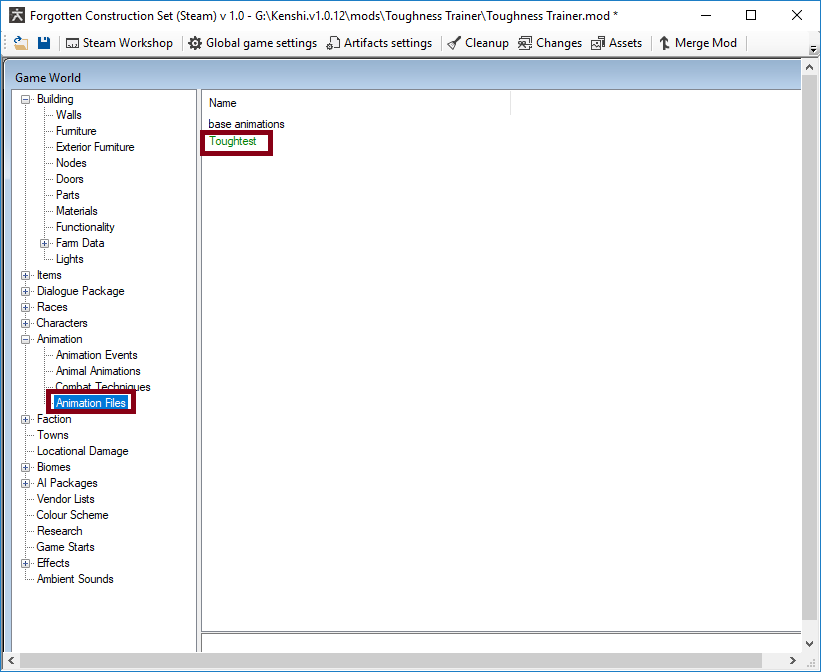The height and width of the screenshot is (672, 821).
Task: Expand the Biomes tree node
Action: (25, 467)
